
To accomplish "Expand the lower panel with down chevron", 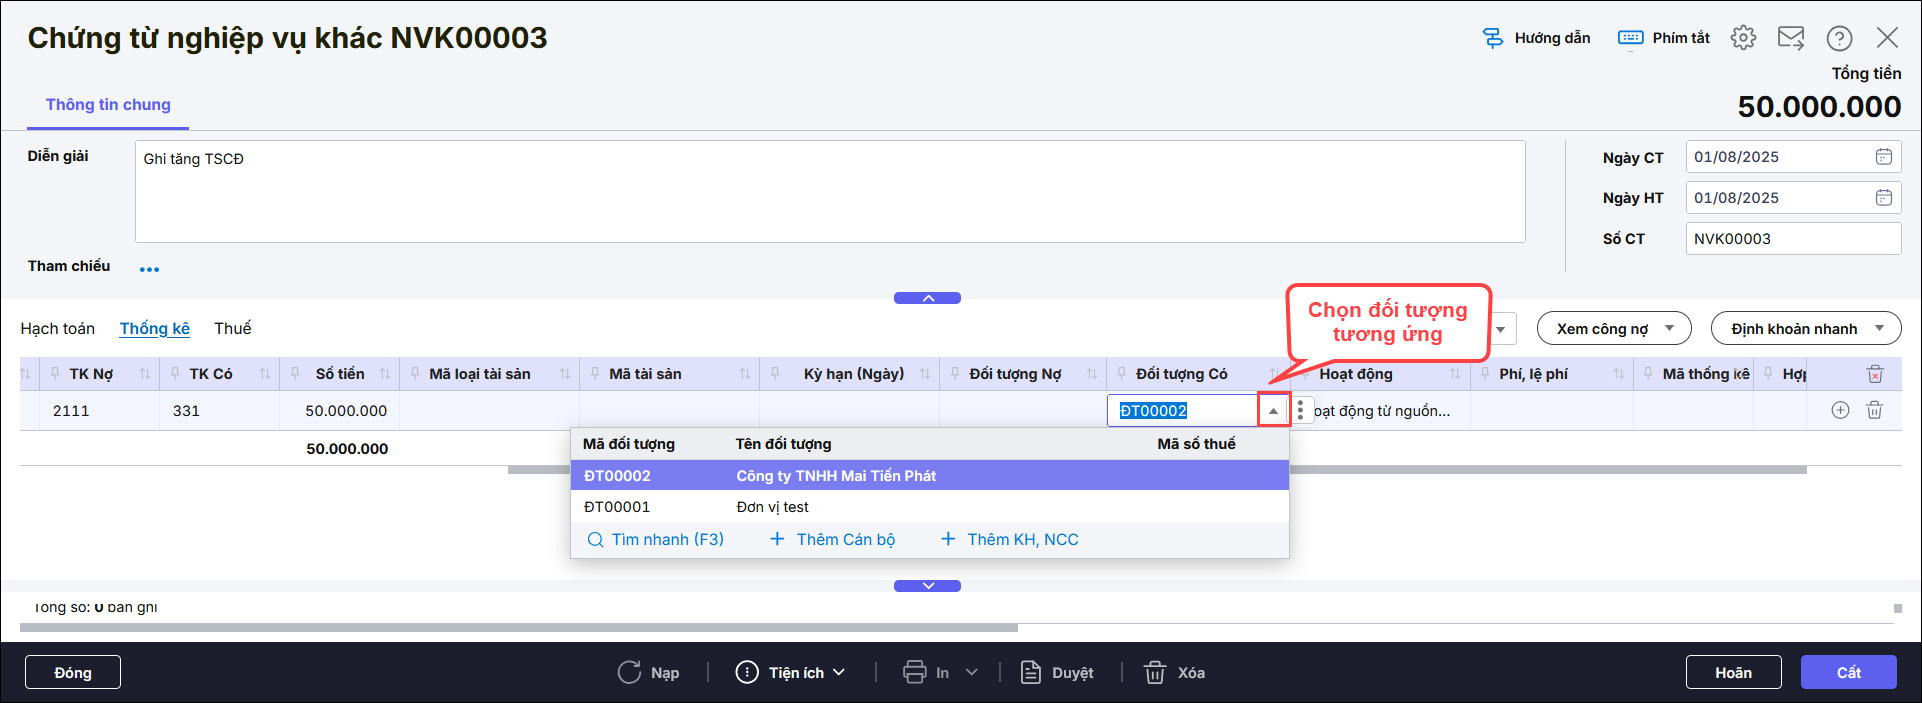I will pos(927,586).
